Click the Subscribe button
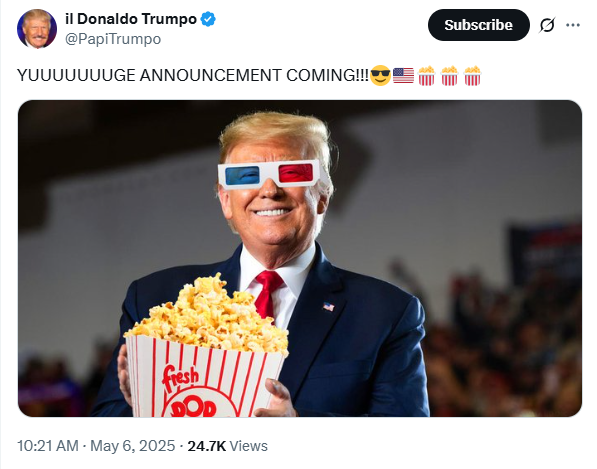Screen dimensions: 597x469 point(479,25)
